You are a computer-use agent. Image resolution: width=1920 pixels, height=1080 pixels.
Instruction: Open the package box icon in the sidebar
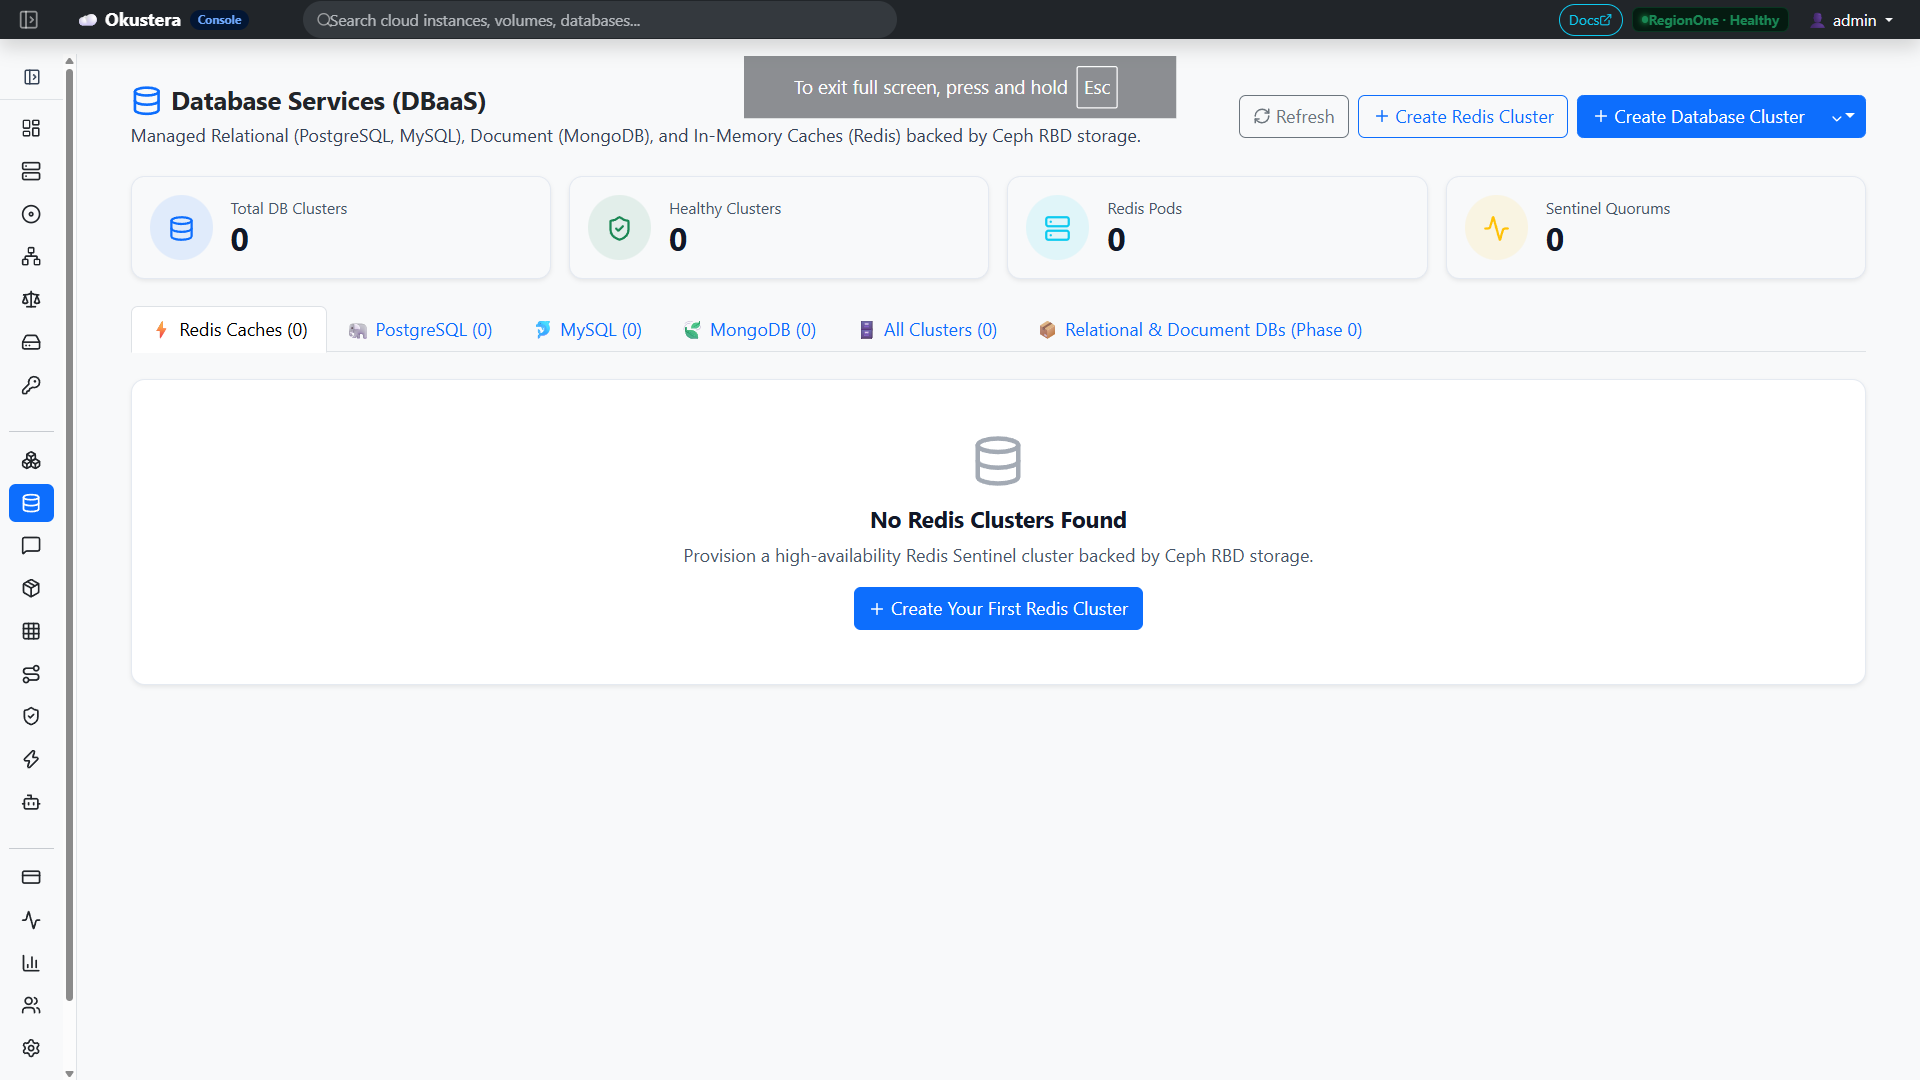tap(31, 588)
